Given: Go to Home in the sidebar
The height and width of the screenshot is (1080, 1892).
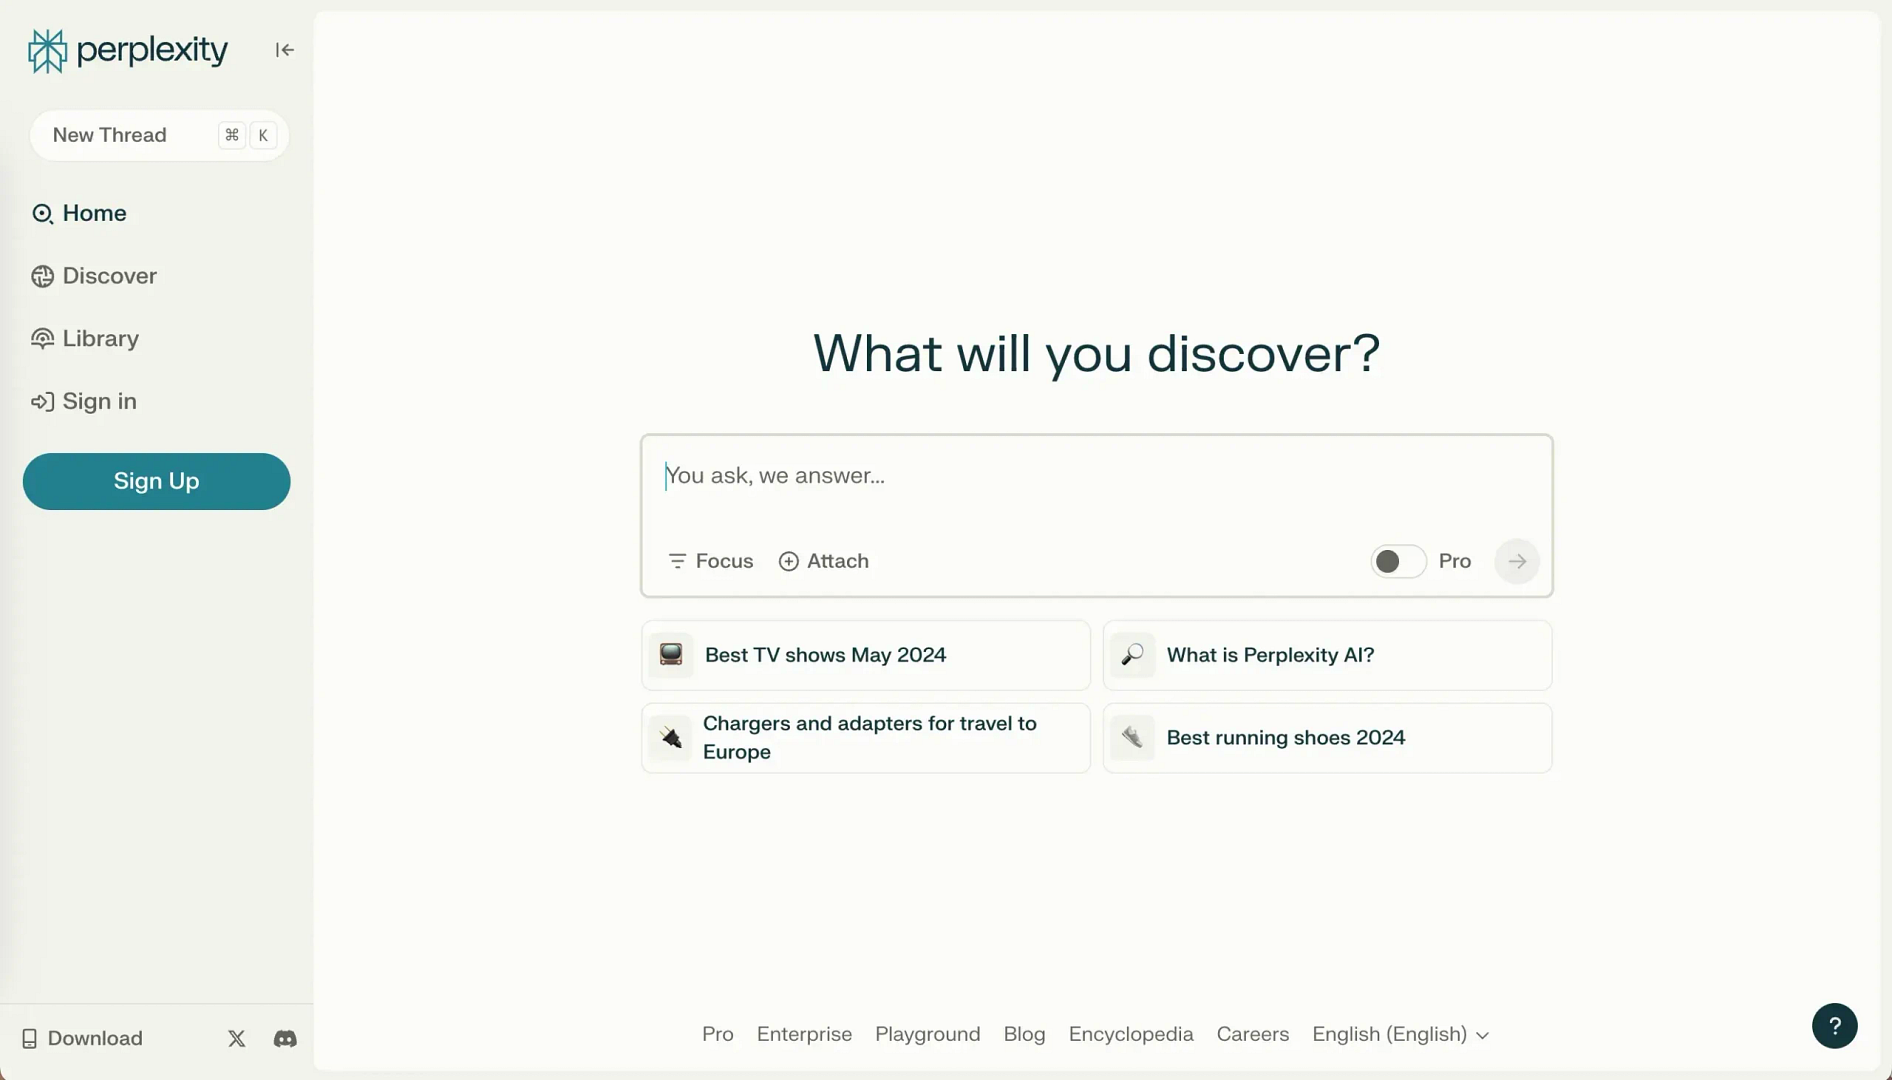Looking at the screenshot, I should click(x=79, y=213).
